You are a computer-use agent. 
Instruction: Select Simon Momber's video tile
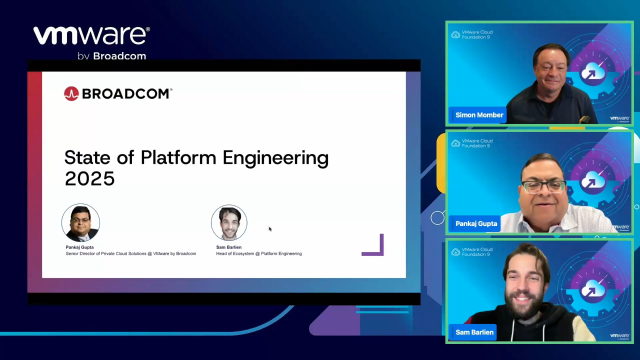pos(540,73)
